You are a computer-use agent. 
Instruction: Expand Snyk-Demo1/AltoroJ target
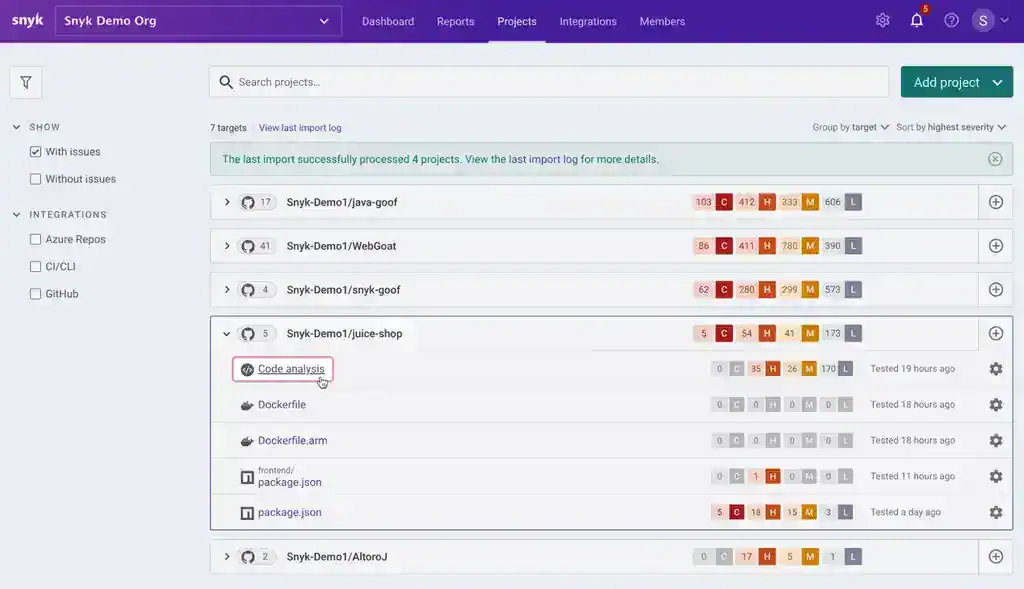(227, 557)
